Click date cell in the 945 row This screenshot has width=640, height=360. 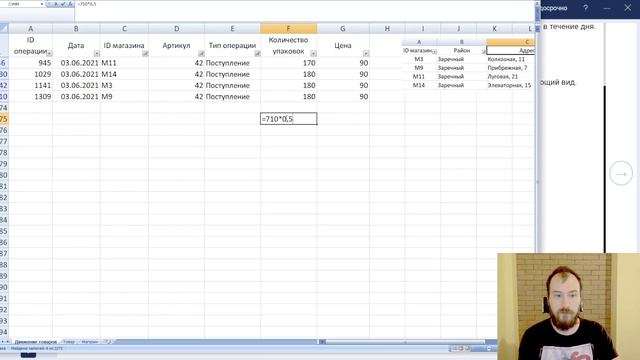coord(76,63)
